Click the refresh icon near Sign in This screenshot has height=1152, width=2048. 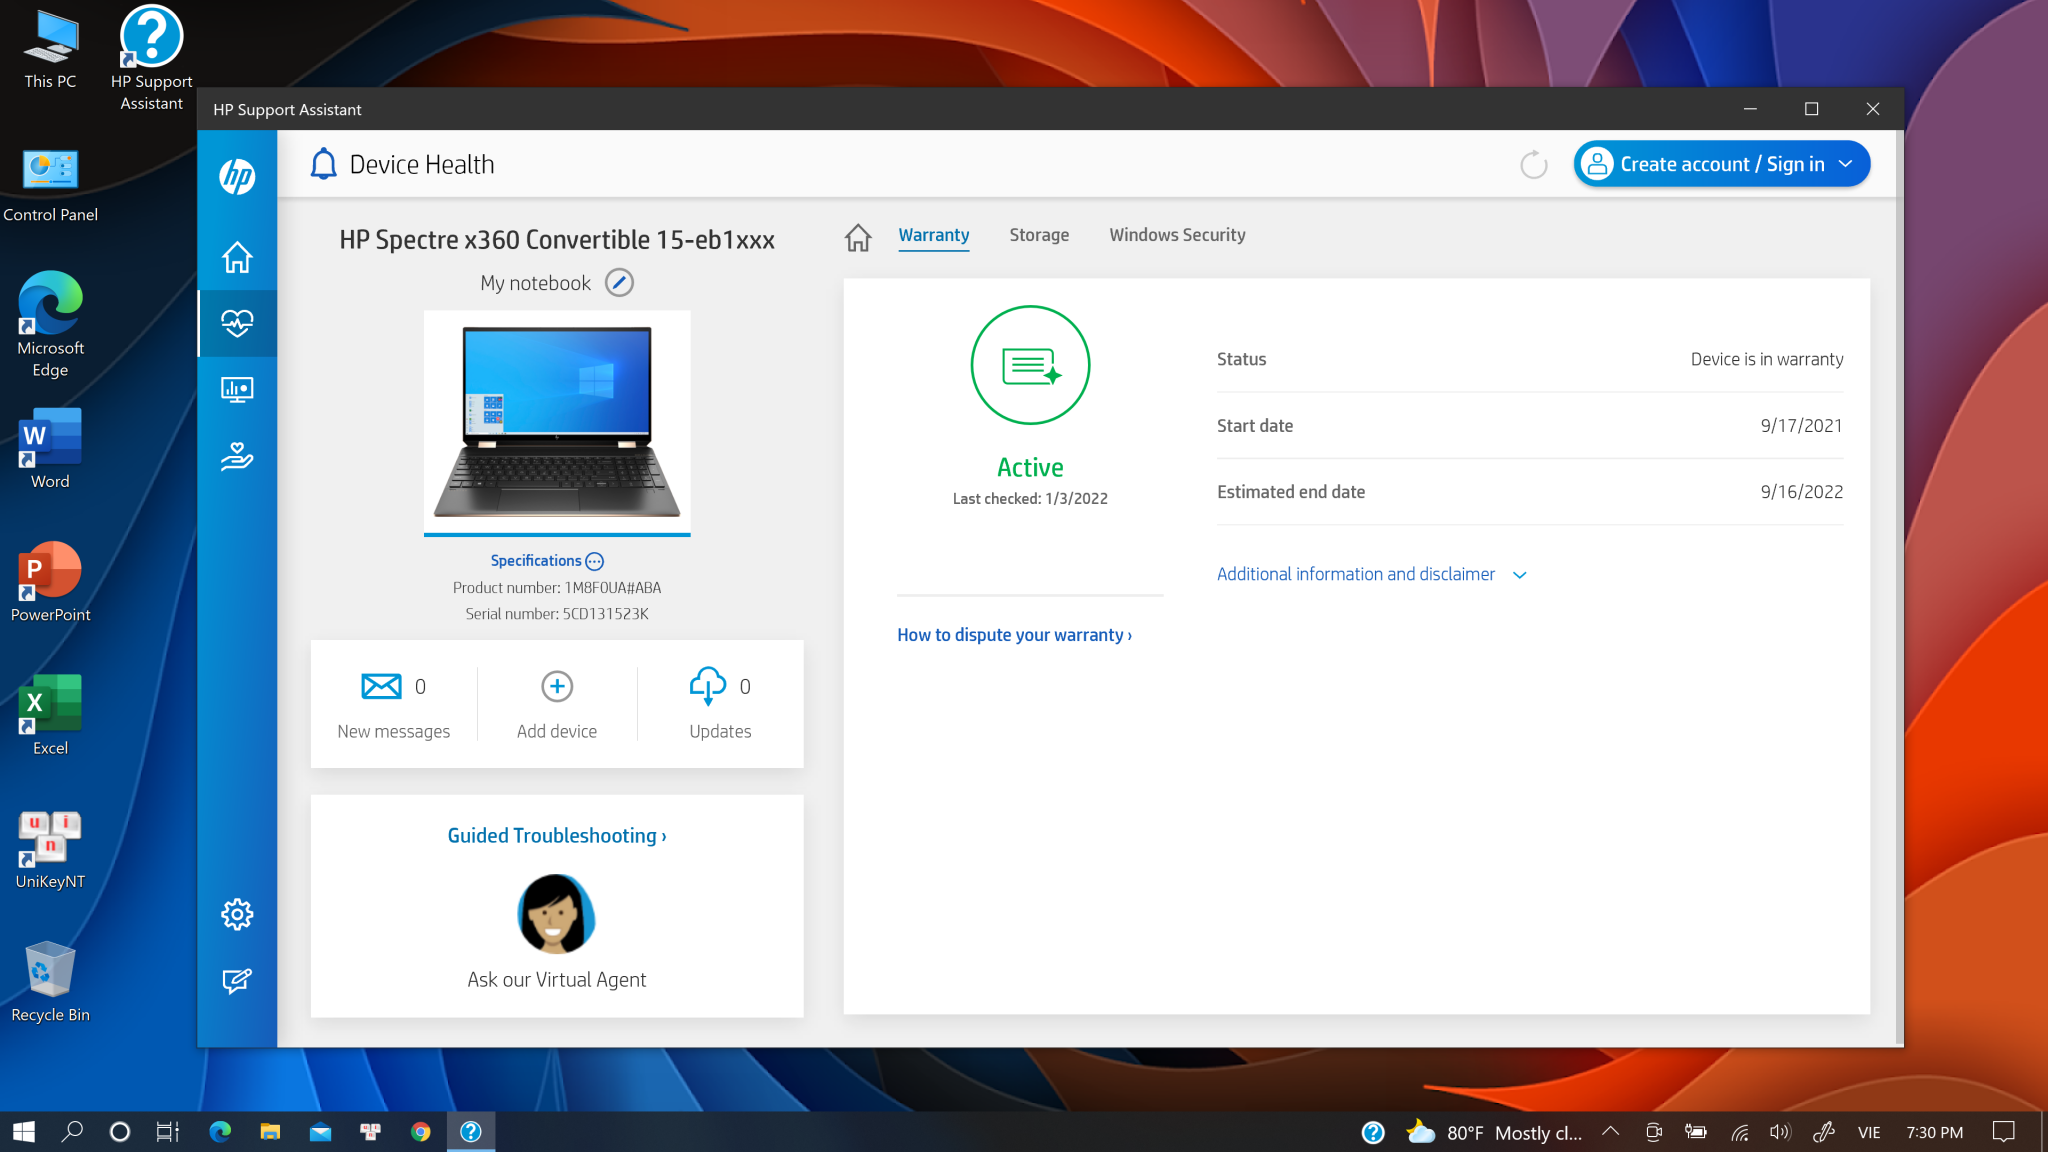tap(1533, 165)
